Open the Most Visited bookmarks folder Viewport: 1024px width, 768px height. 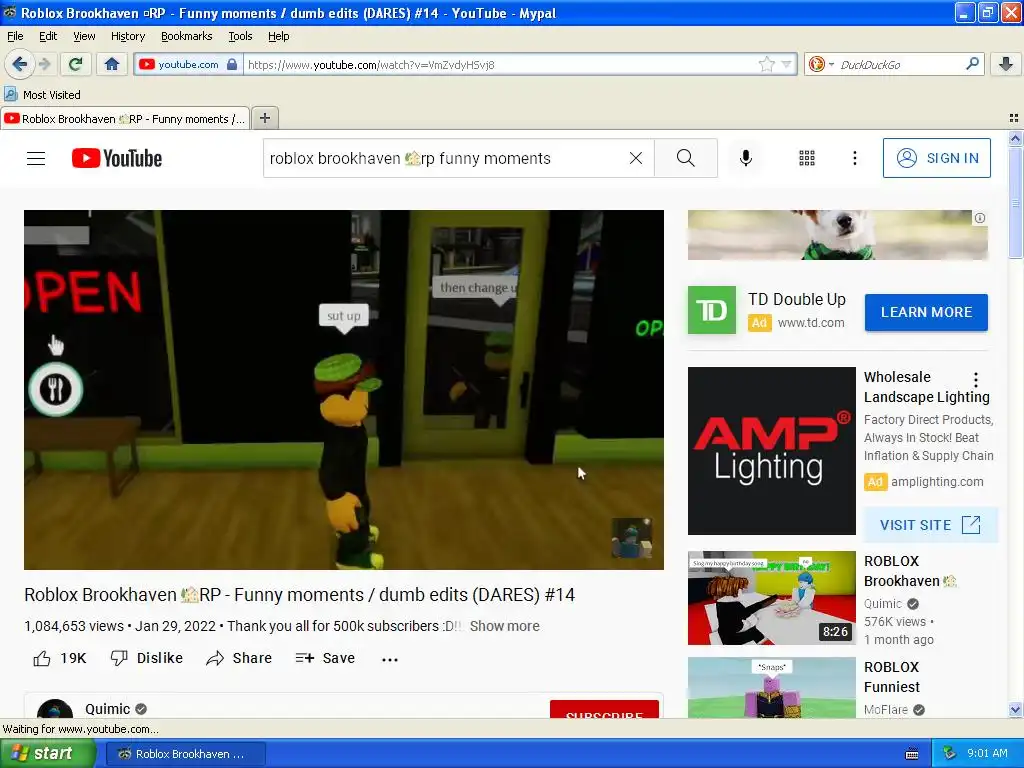point(42,95)
